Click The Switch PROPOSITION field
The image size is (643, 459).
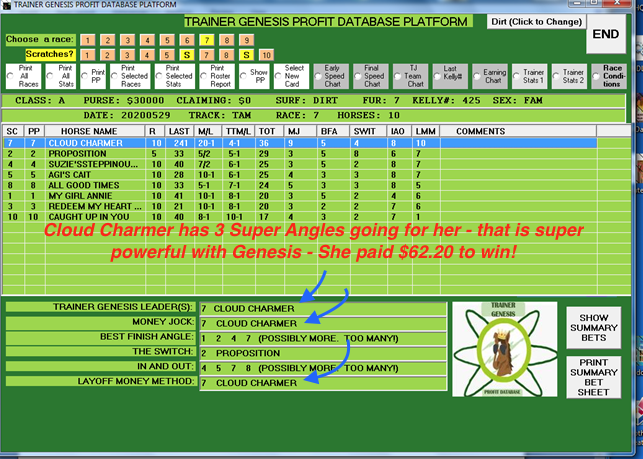(x=323, y=353)
